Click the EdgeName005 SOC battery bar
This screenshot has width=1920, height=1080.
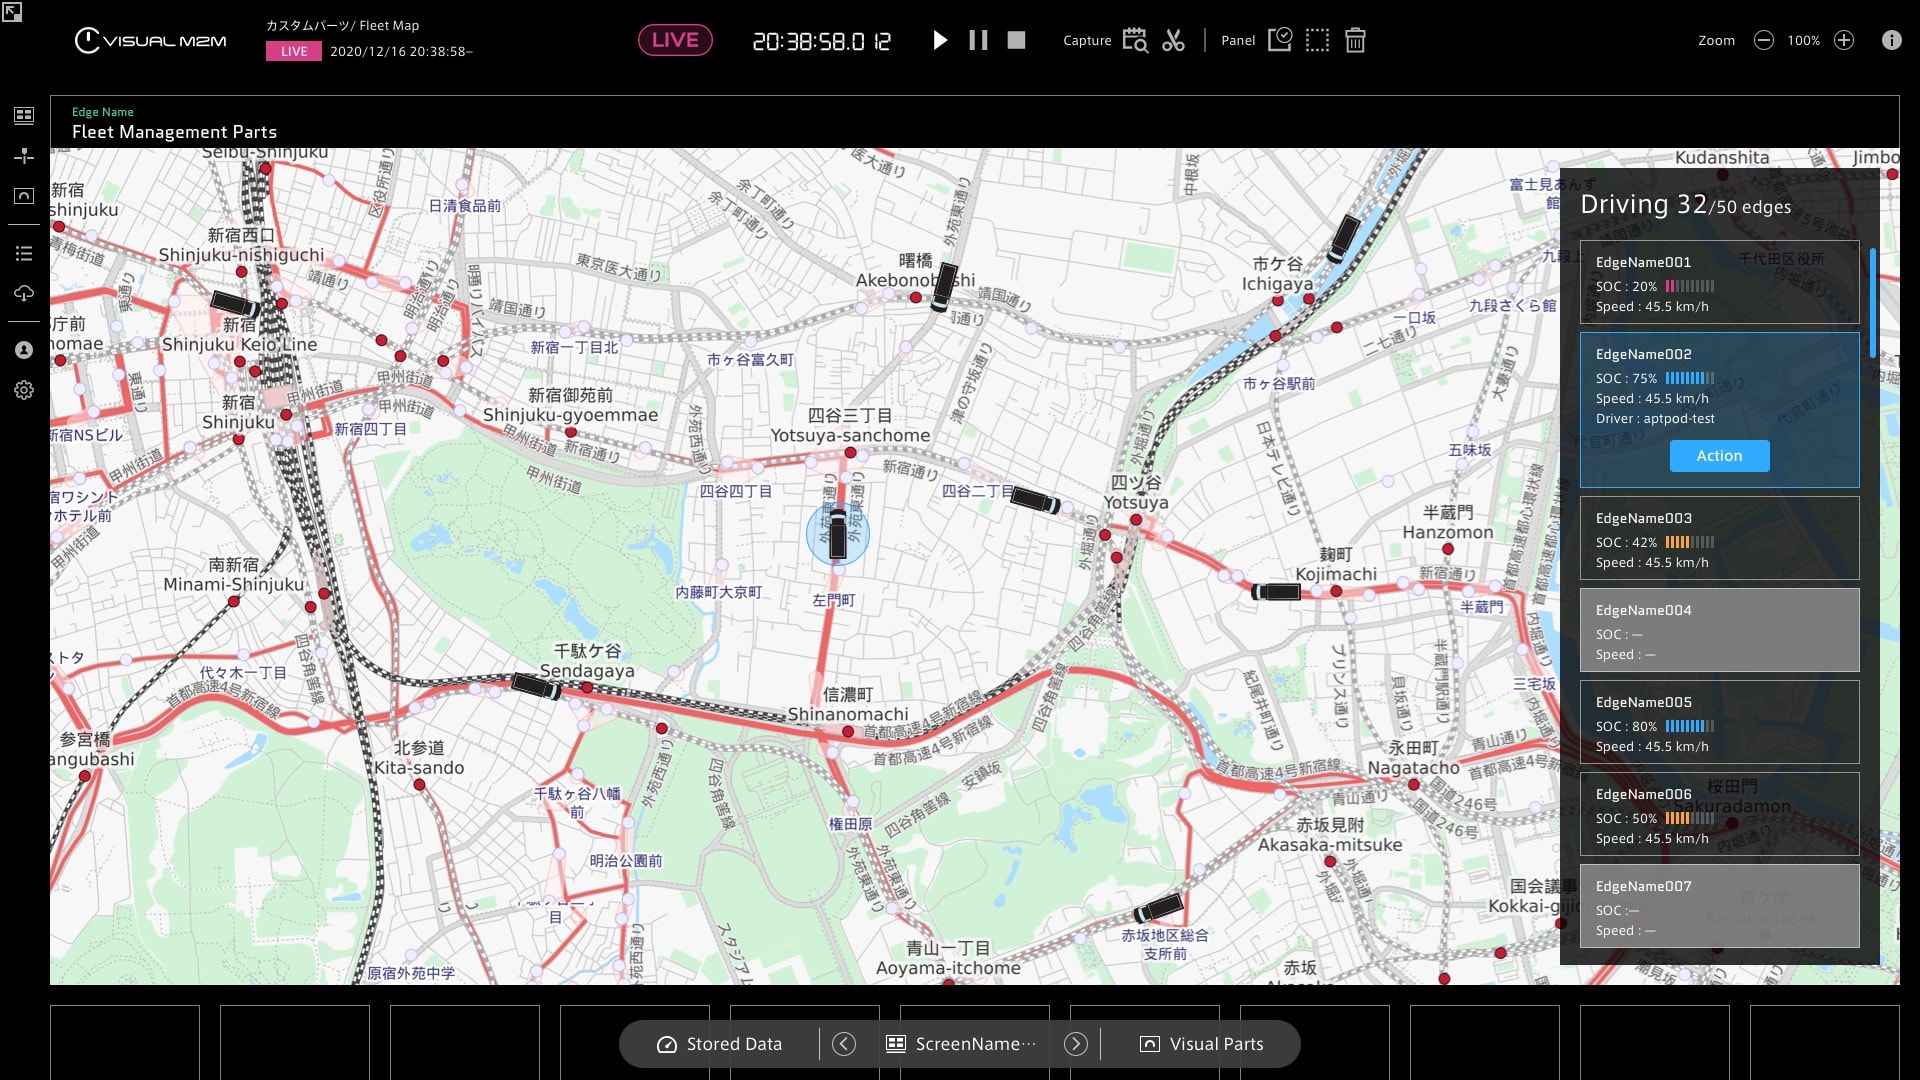[x=1690, y=726]
